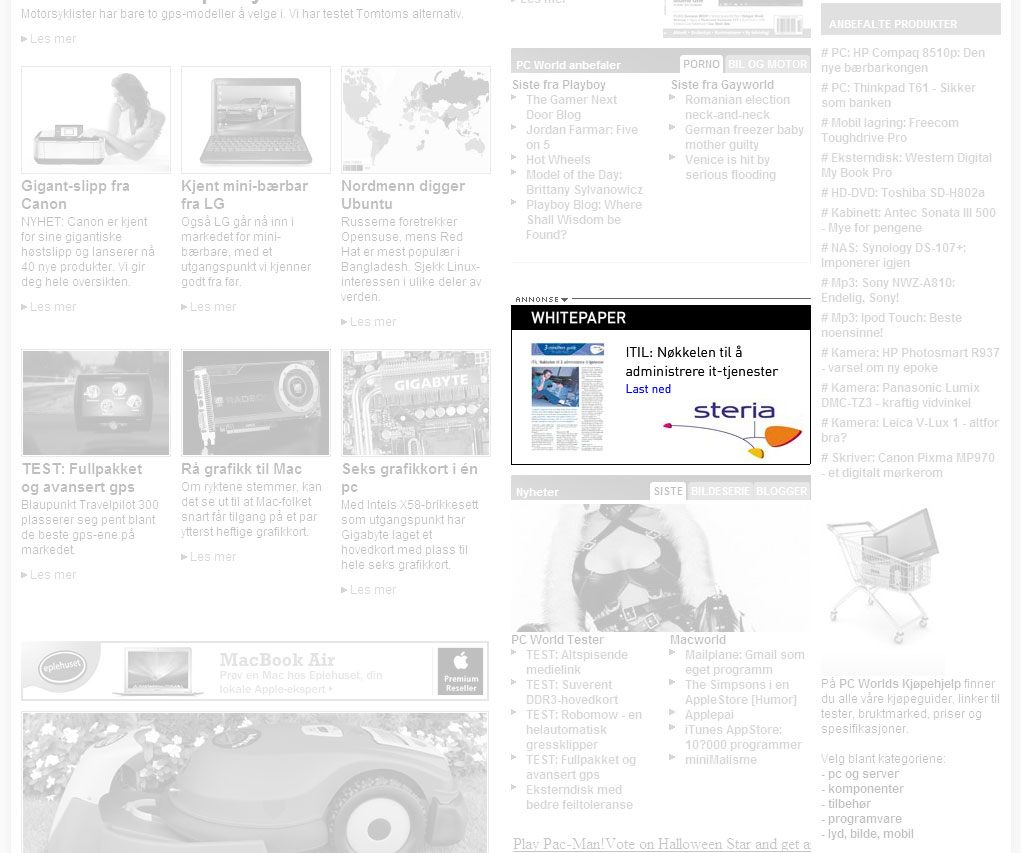Screen dimensions: 1021x853
Task: Open 'Romanian election neck-and-neck' link
Action: [x=737, y=107]
